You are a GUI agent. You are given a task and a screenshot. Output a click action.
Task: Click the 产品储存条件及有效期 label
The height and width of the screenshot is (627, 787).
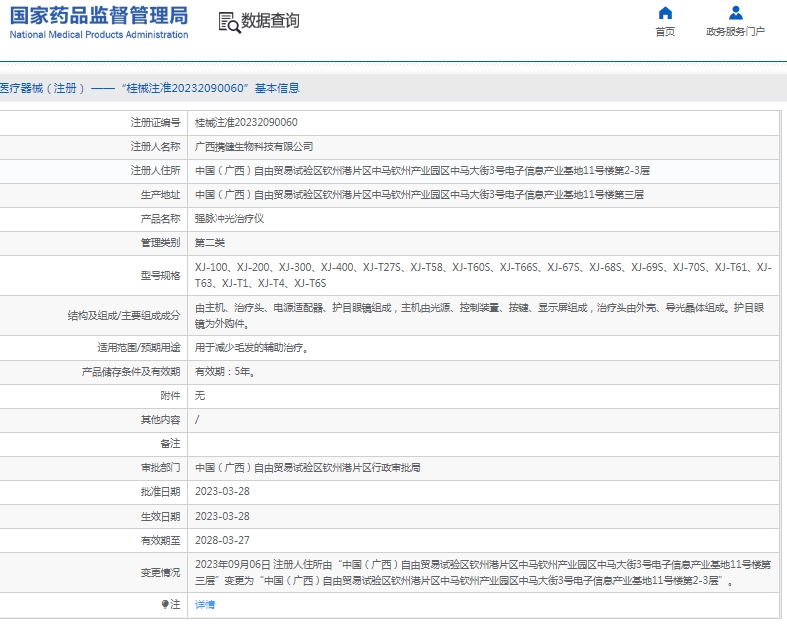130,372
